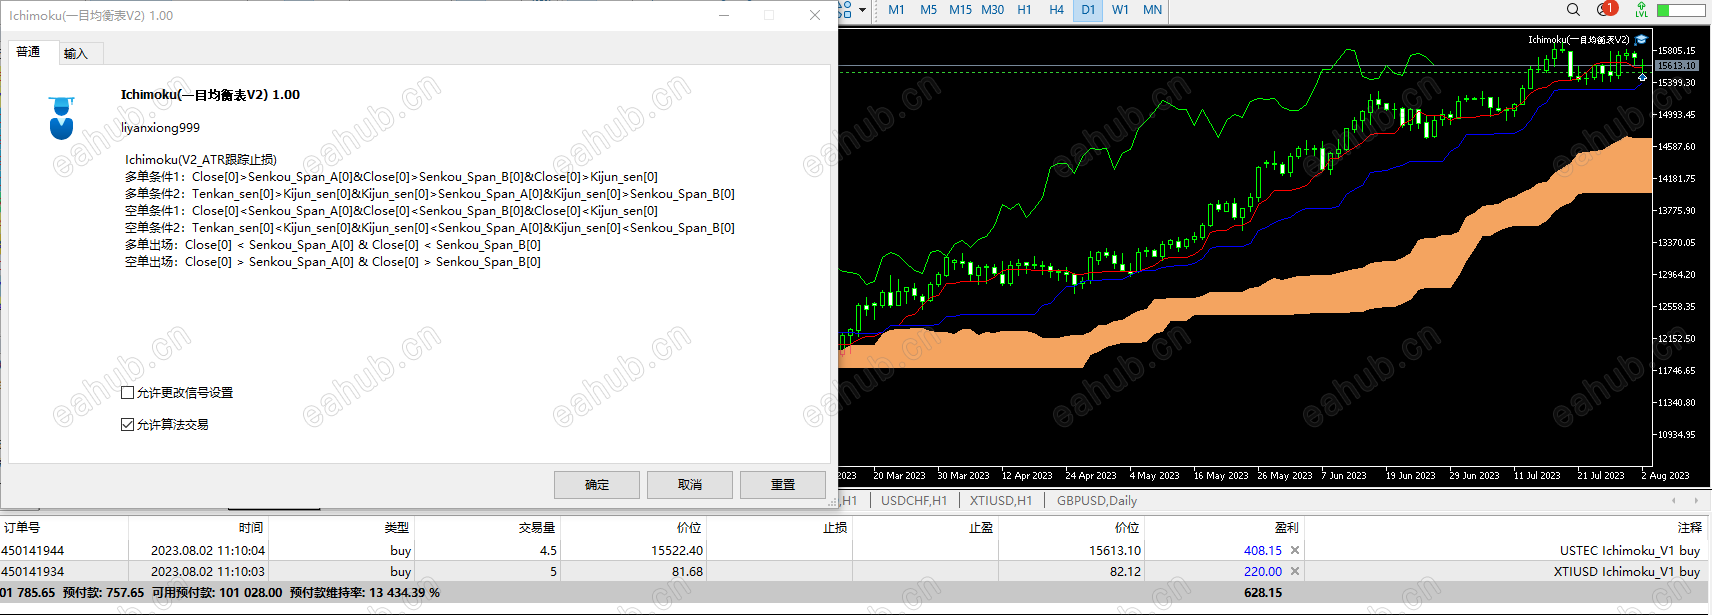
Task: Click the 408.15 profit value
Action: click(1263, 550)
